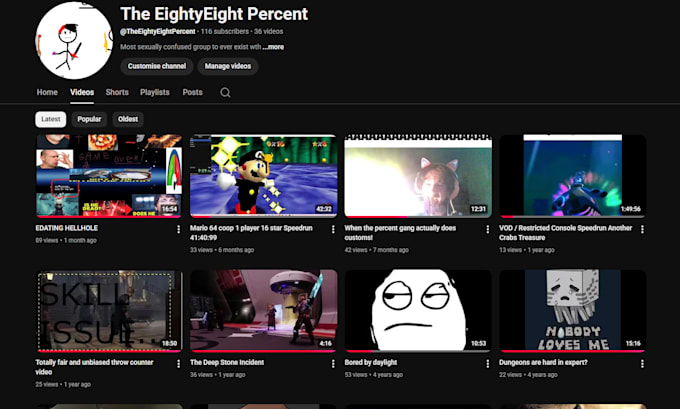
Task: Play the NOBODY LOVES ME ghast thumbnail
Action: coord(572,311)
